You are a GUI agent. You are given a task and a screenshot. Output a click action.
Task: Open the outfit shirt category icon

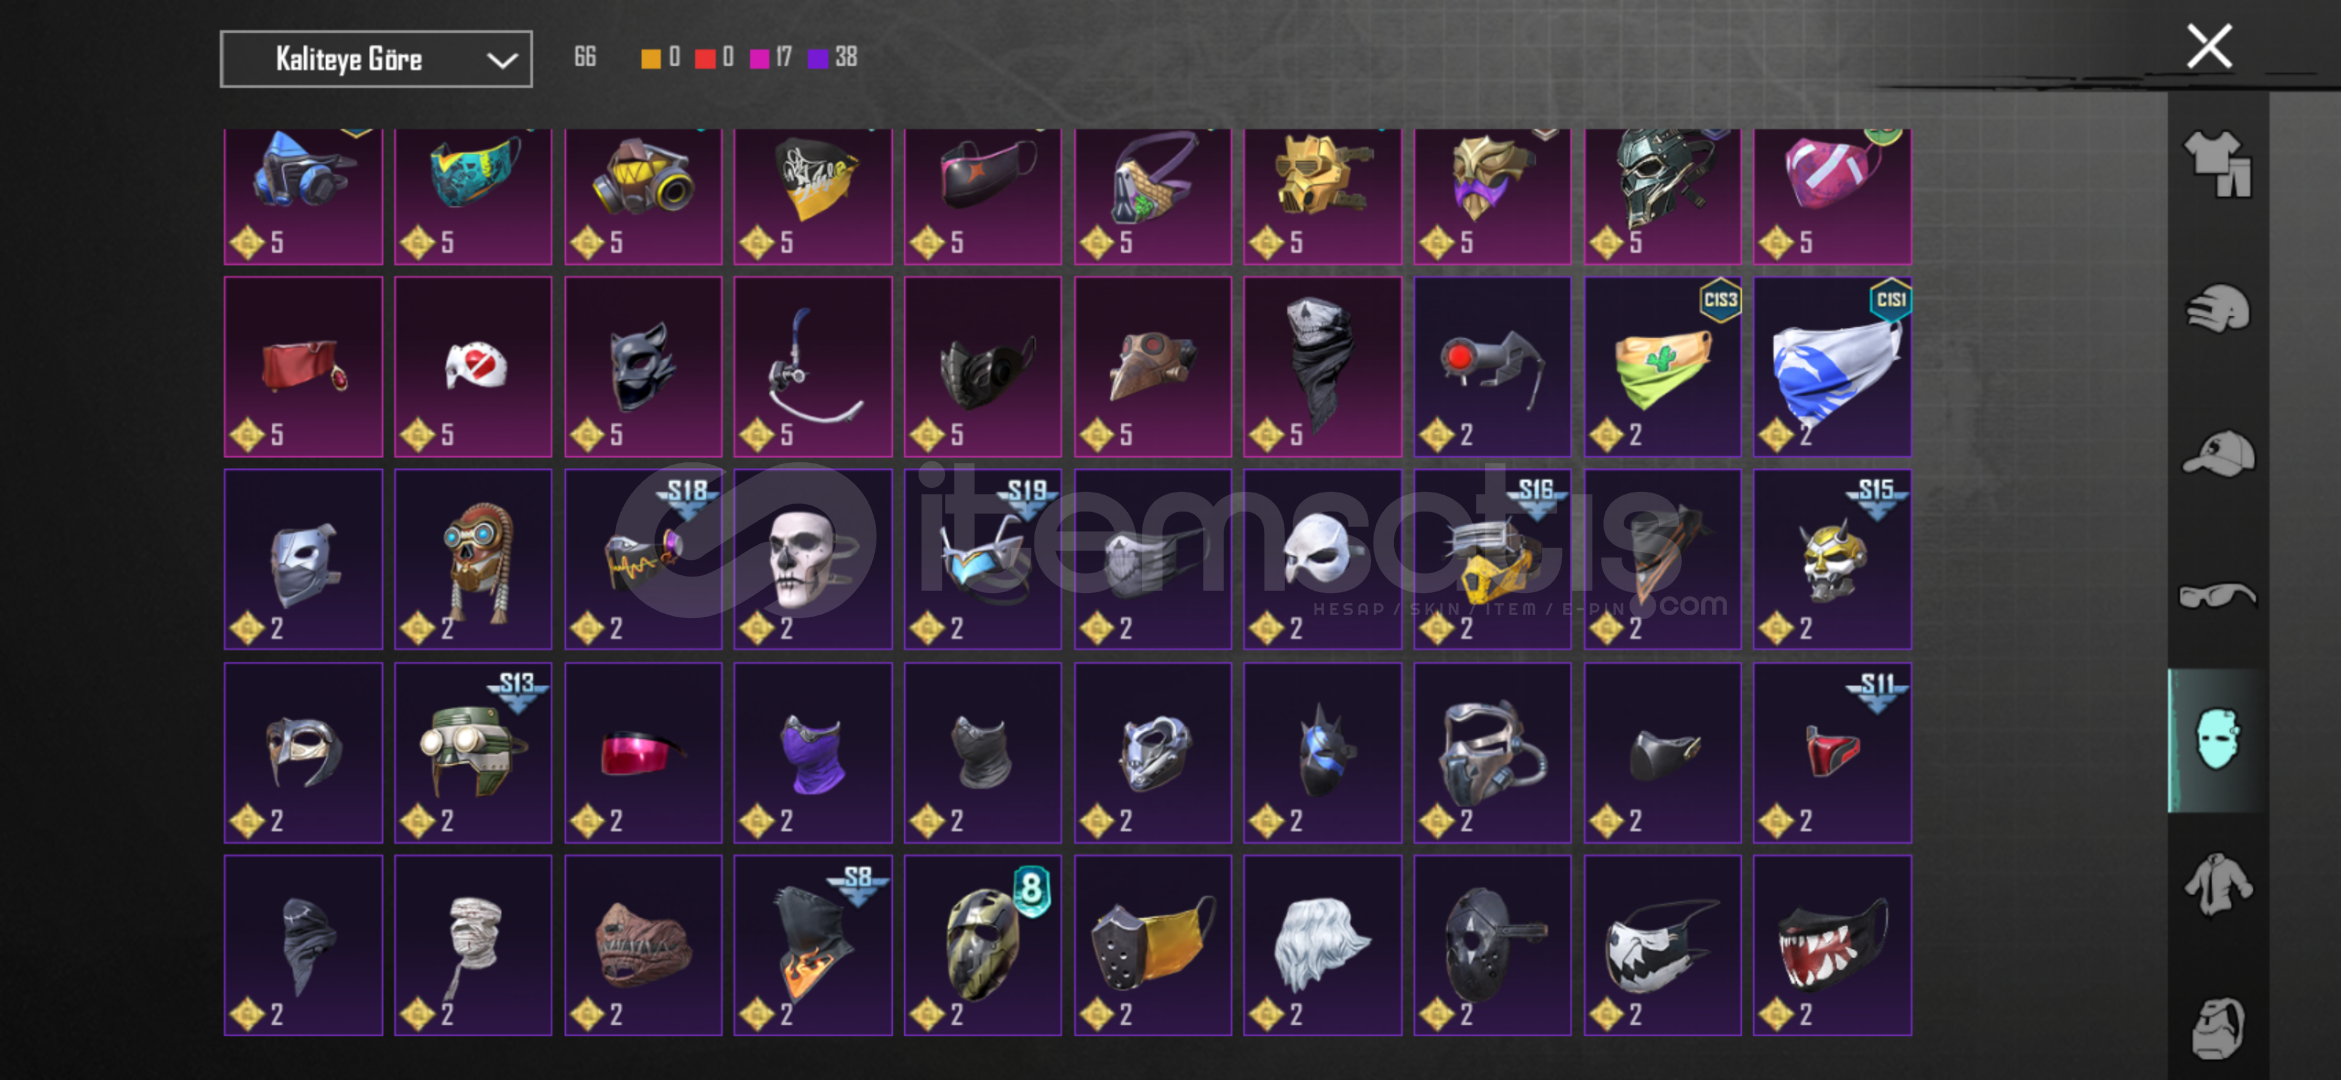(2217, 164)
